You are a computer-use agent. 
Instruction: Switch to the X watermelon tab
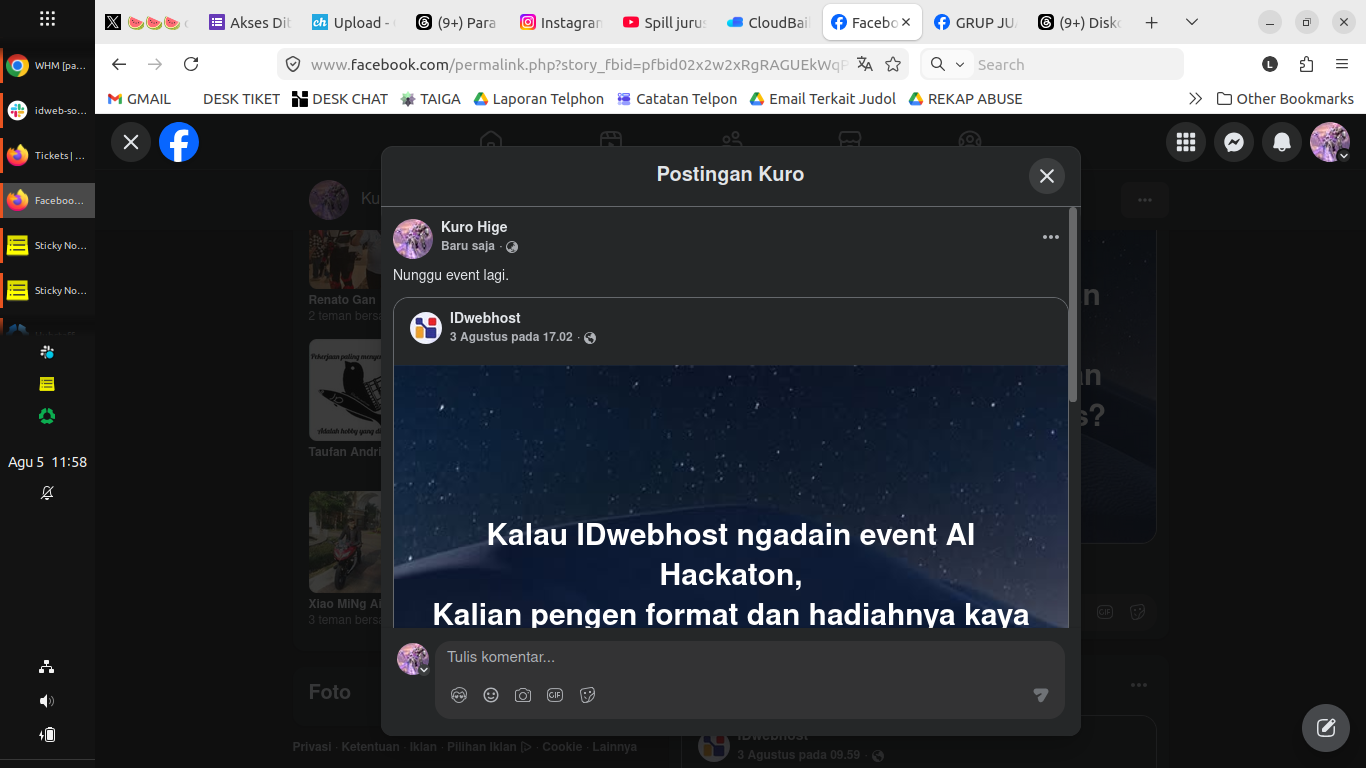click(x=146, y=22)
